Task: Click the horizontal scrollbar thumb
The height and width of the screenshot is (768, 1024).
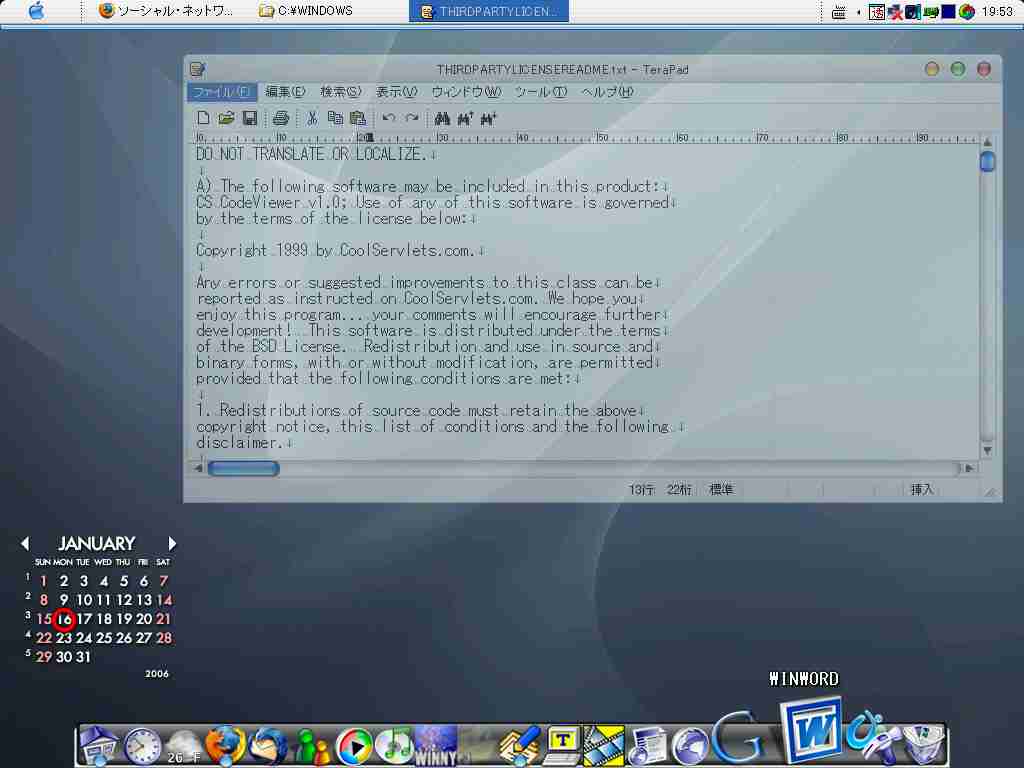Action: (x=244, y=468)
